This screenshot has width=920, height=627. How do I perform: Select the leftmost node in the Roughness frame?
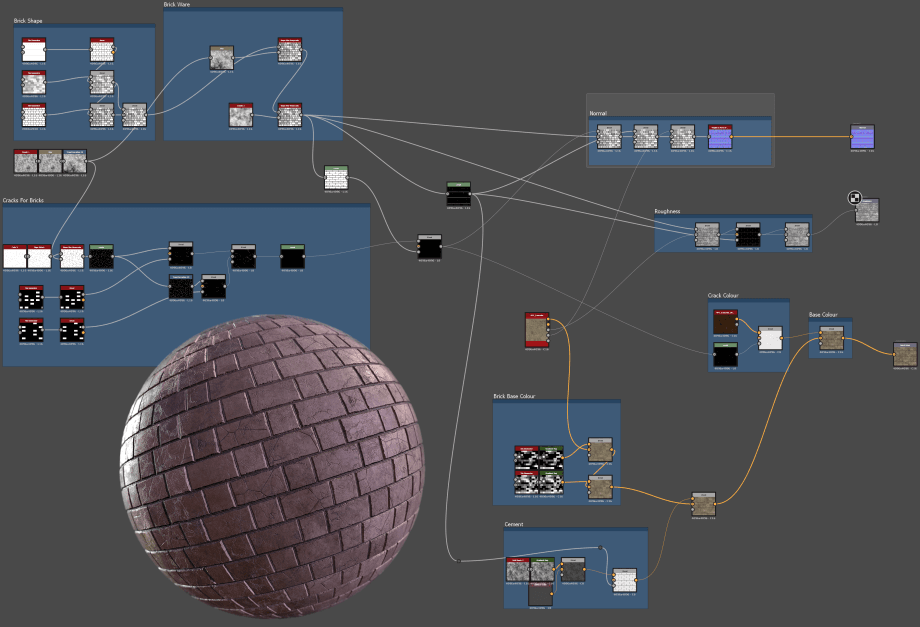coord(707,235)
